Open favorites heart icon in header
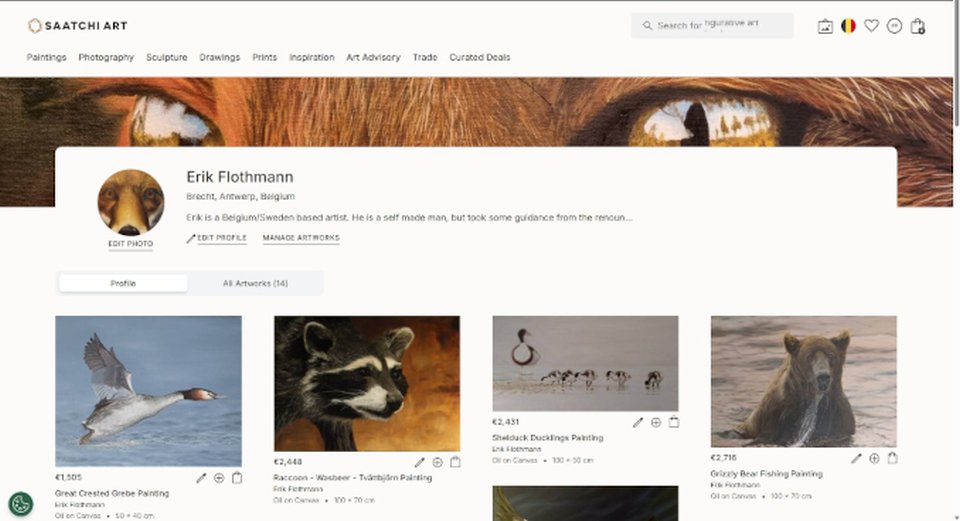Screen dimensions: 960x521 point(871,26)
